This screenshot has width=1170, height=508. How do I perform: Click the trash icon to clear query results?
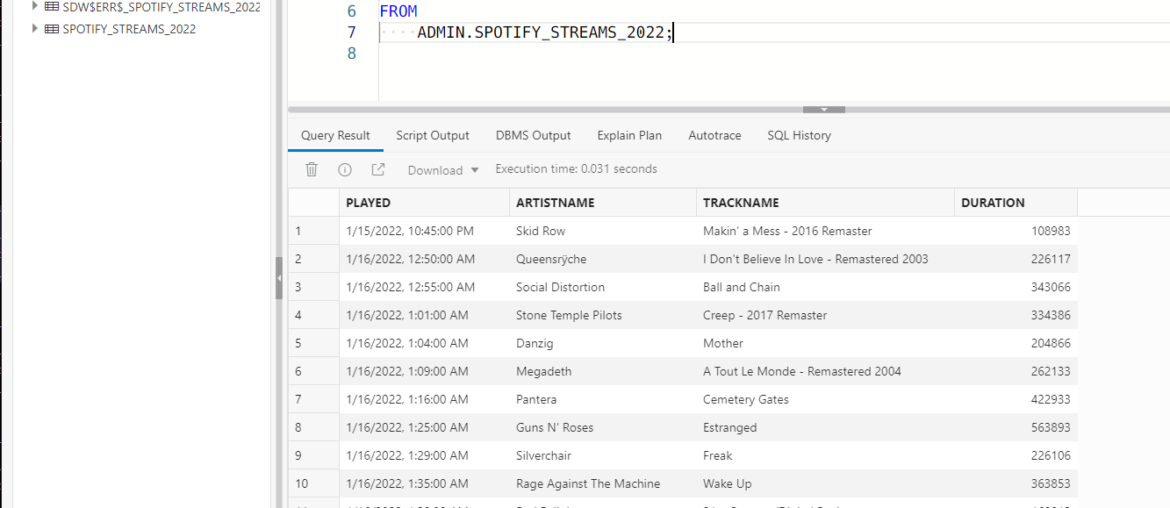click(312, 169)
